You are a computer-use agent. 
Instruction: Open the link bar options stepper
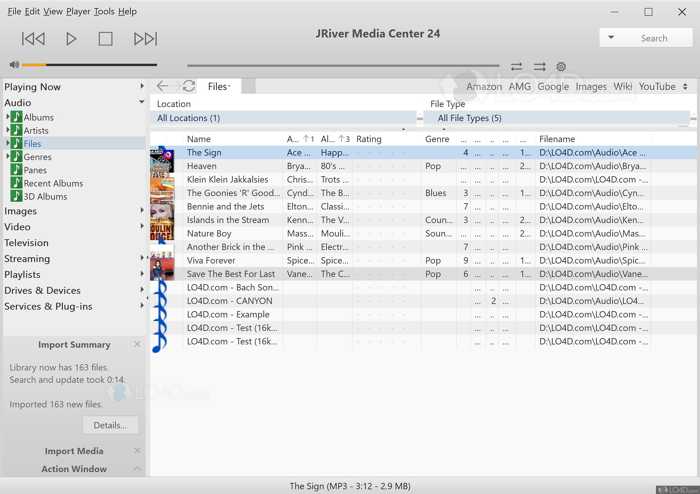[685, 87]
